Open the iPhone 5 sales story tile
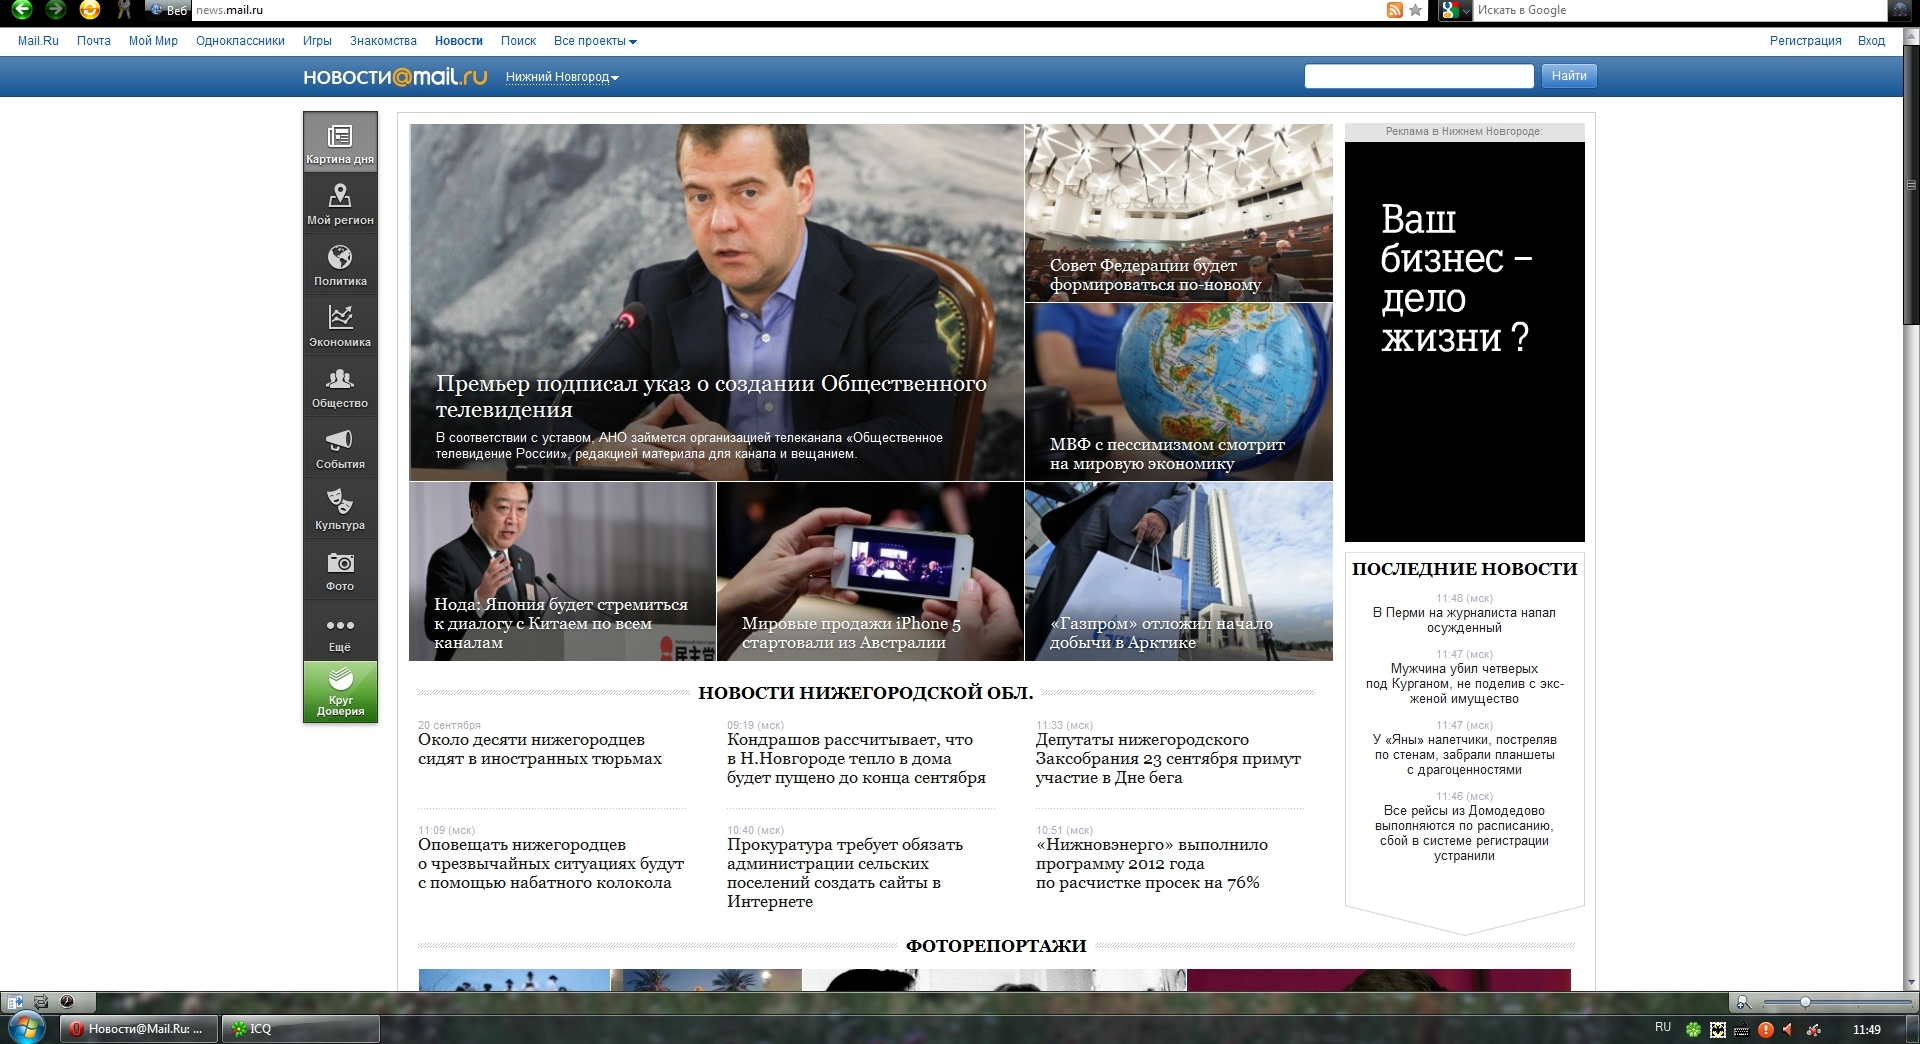This screenshot has height=1044, width=1920. 870,572
